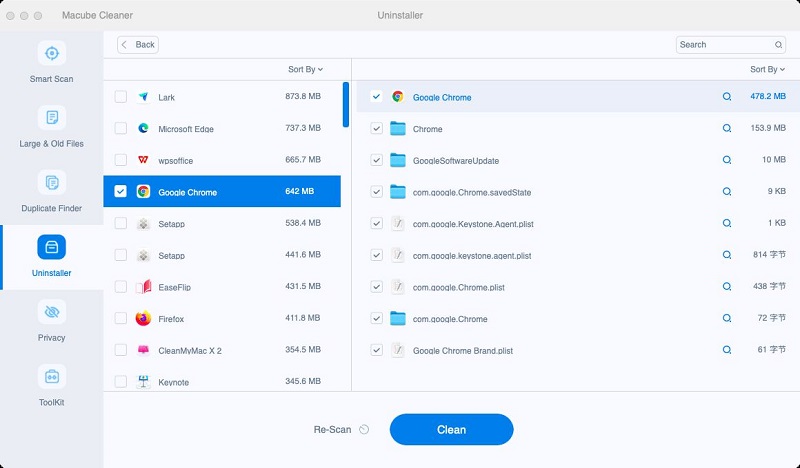Check the Keynote checkbox
Screen dimensions: 800x468
tap(120, 382)
